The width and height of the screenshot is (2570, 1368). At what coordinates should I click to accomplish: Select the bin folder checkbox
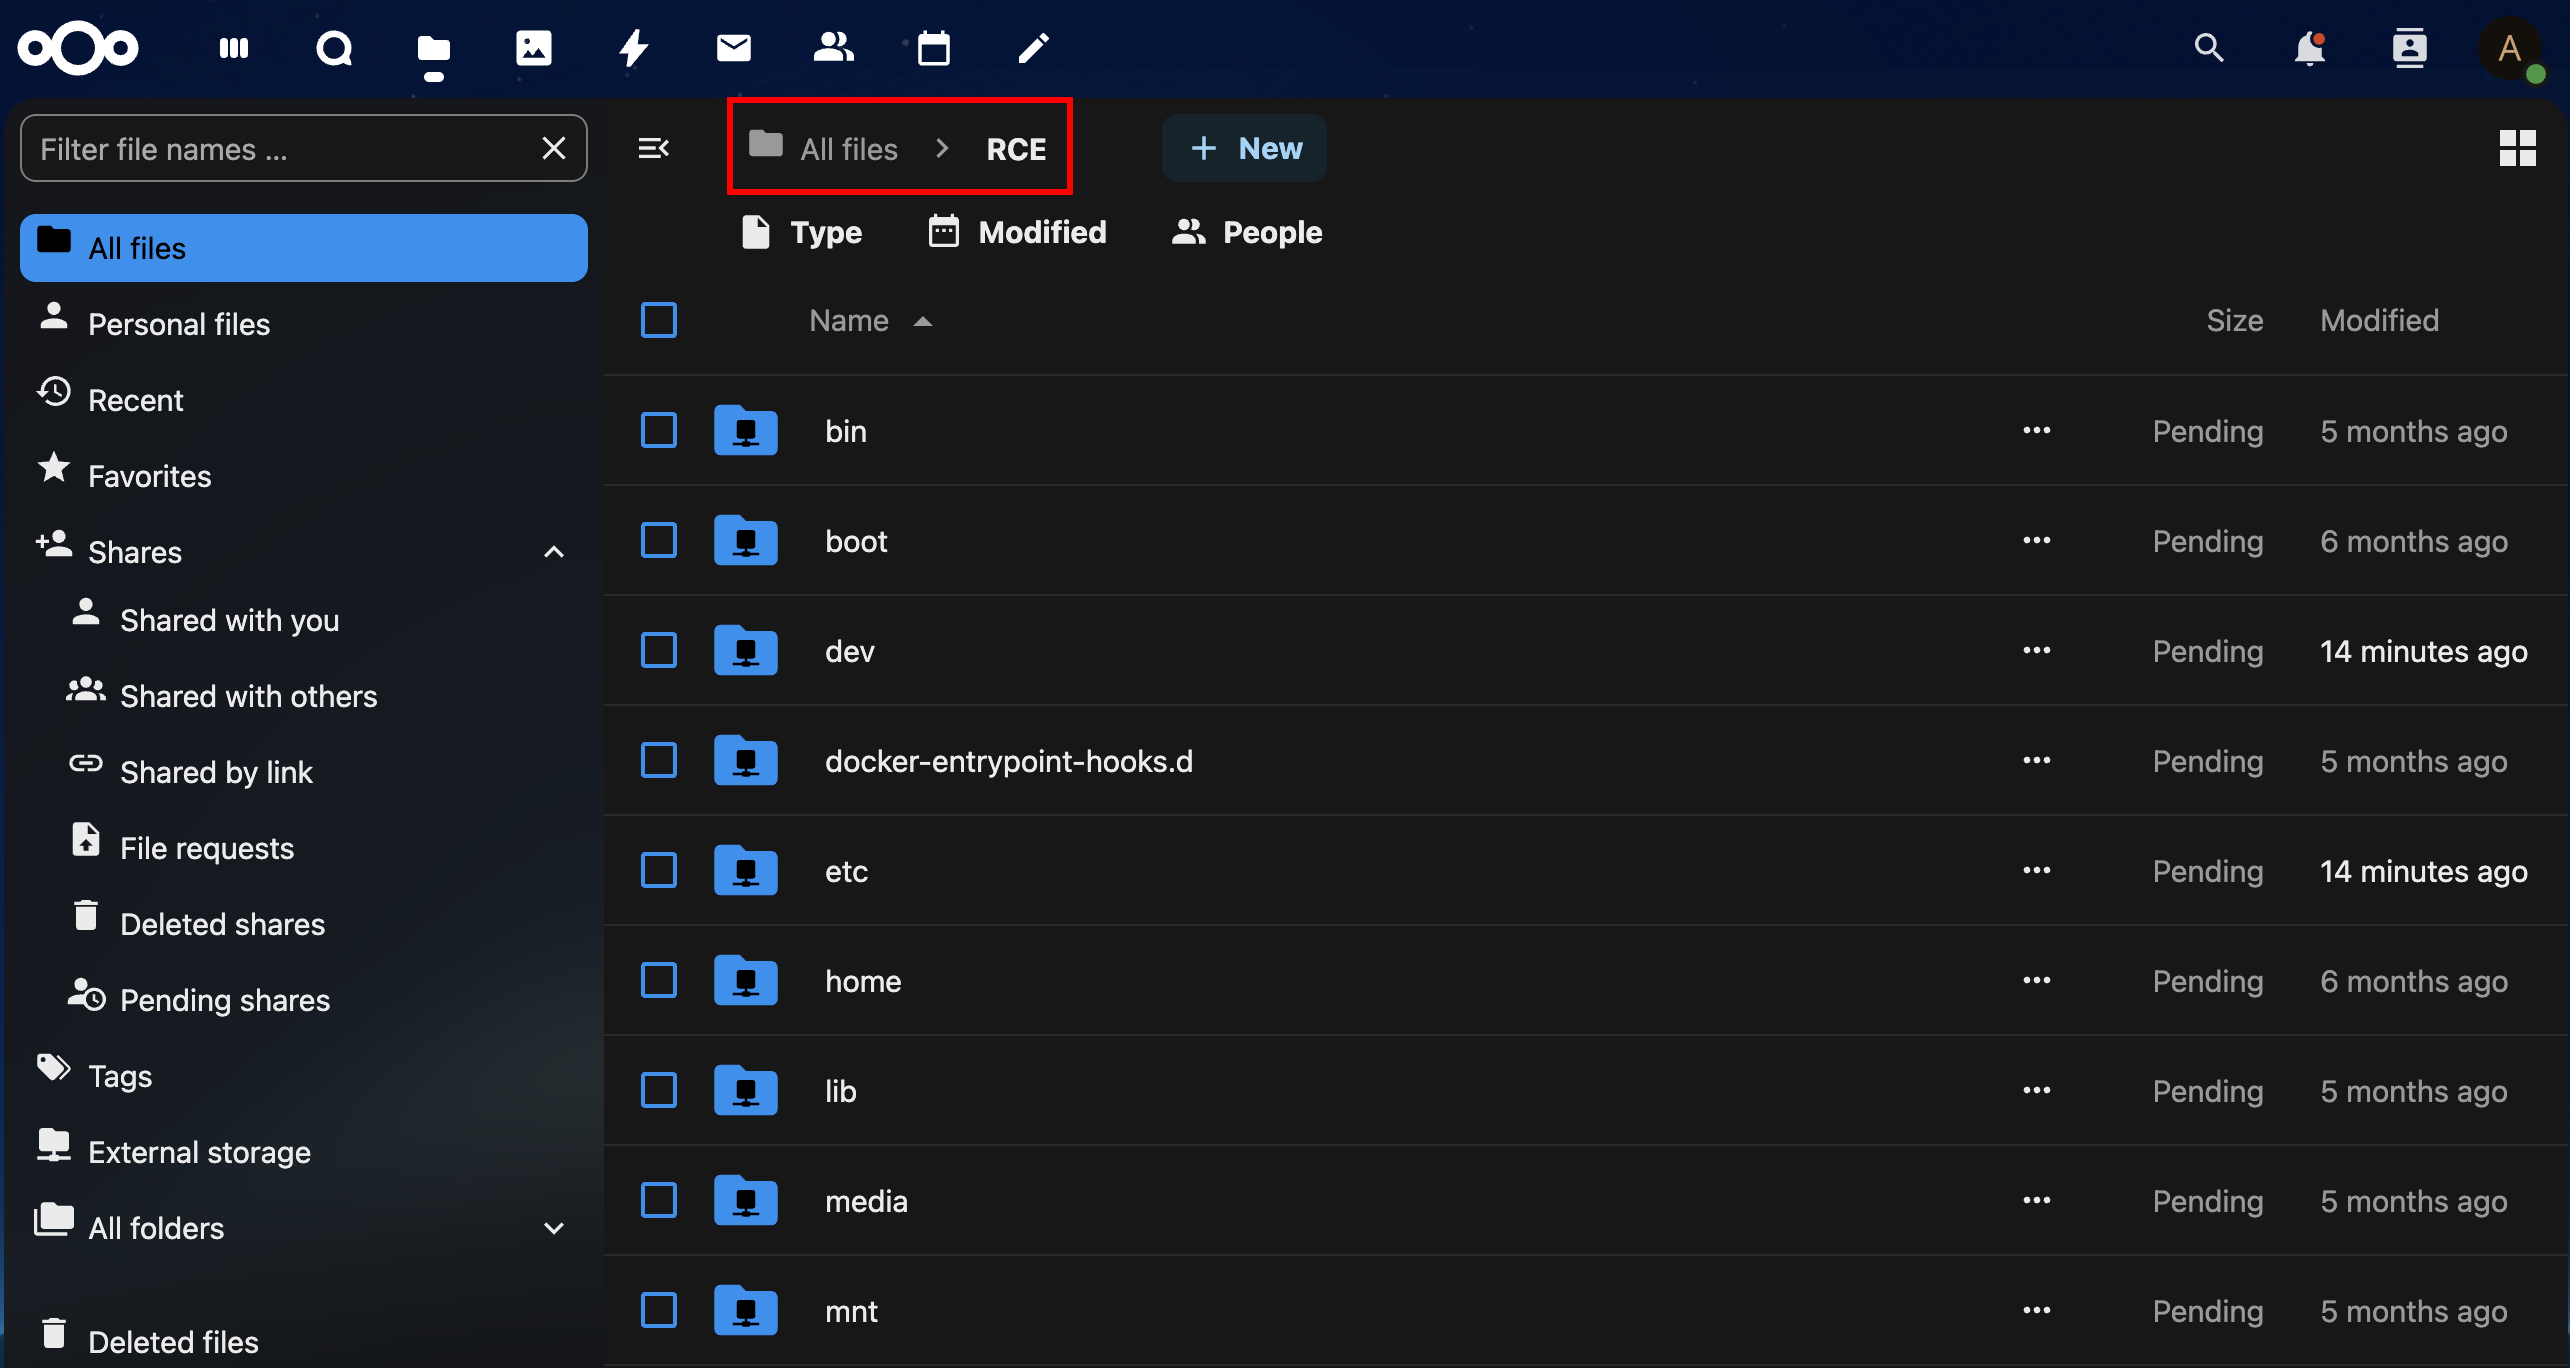click(x=659, y=431)
